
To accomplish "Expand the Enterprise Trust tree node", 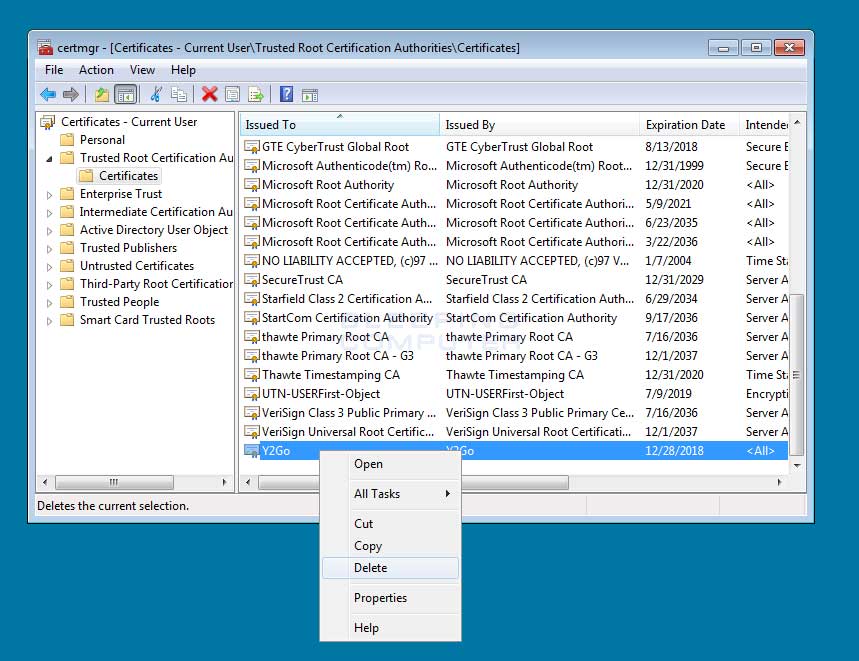I will tap(50, 194).
